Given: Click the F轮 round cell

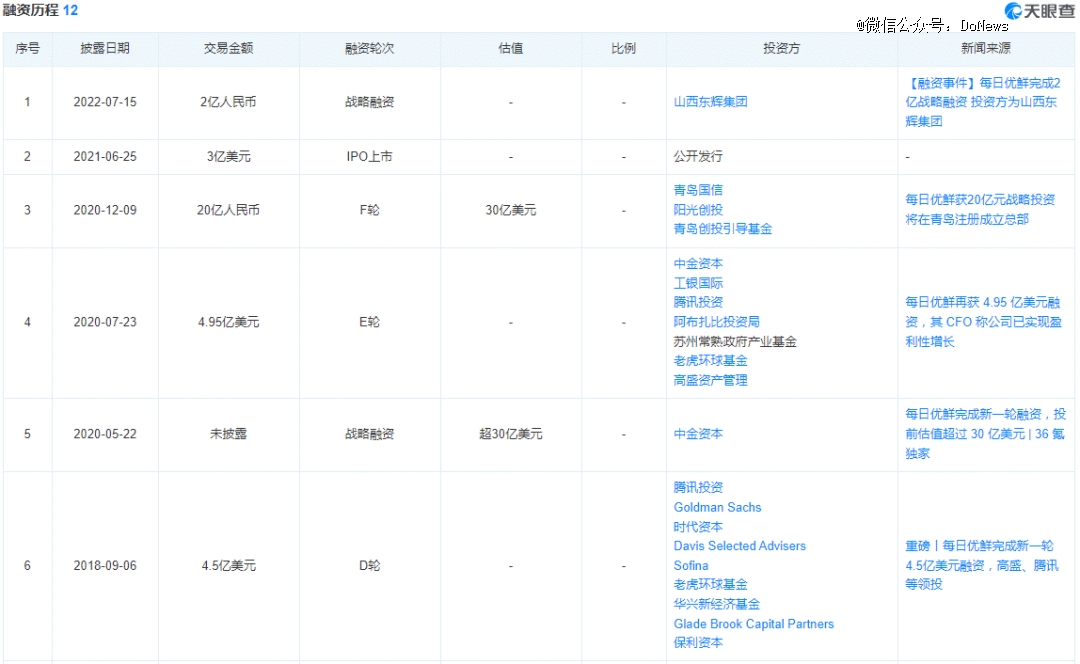Looking at the screenshot, I should coord(369,210).
